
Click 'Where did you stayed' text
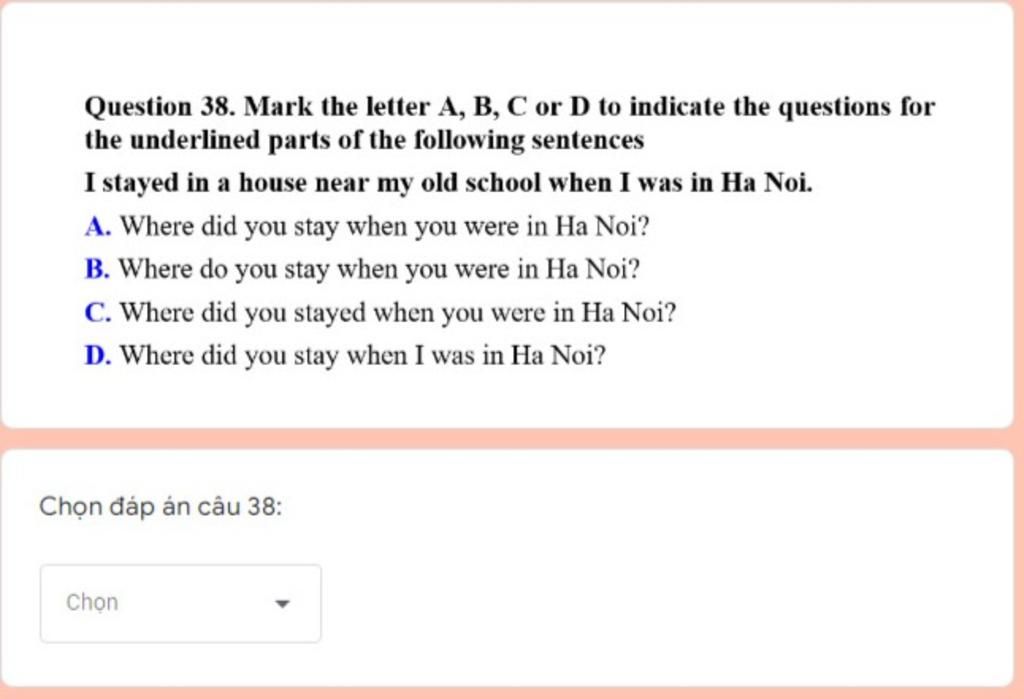point(243,312)
